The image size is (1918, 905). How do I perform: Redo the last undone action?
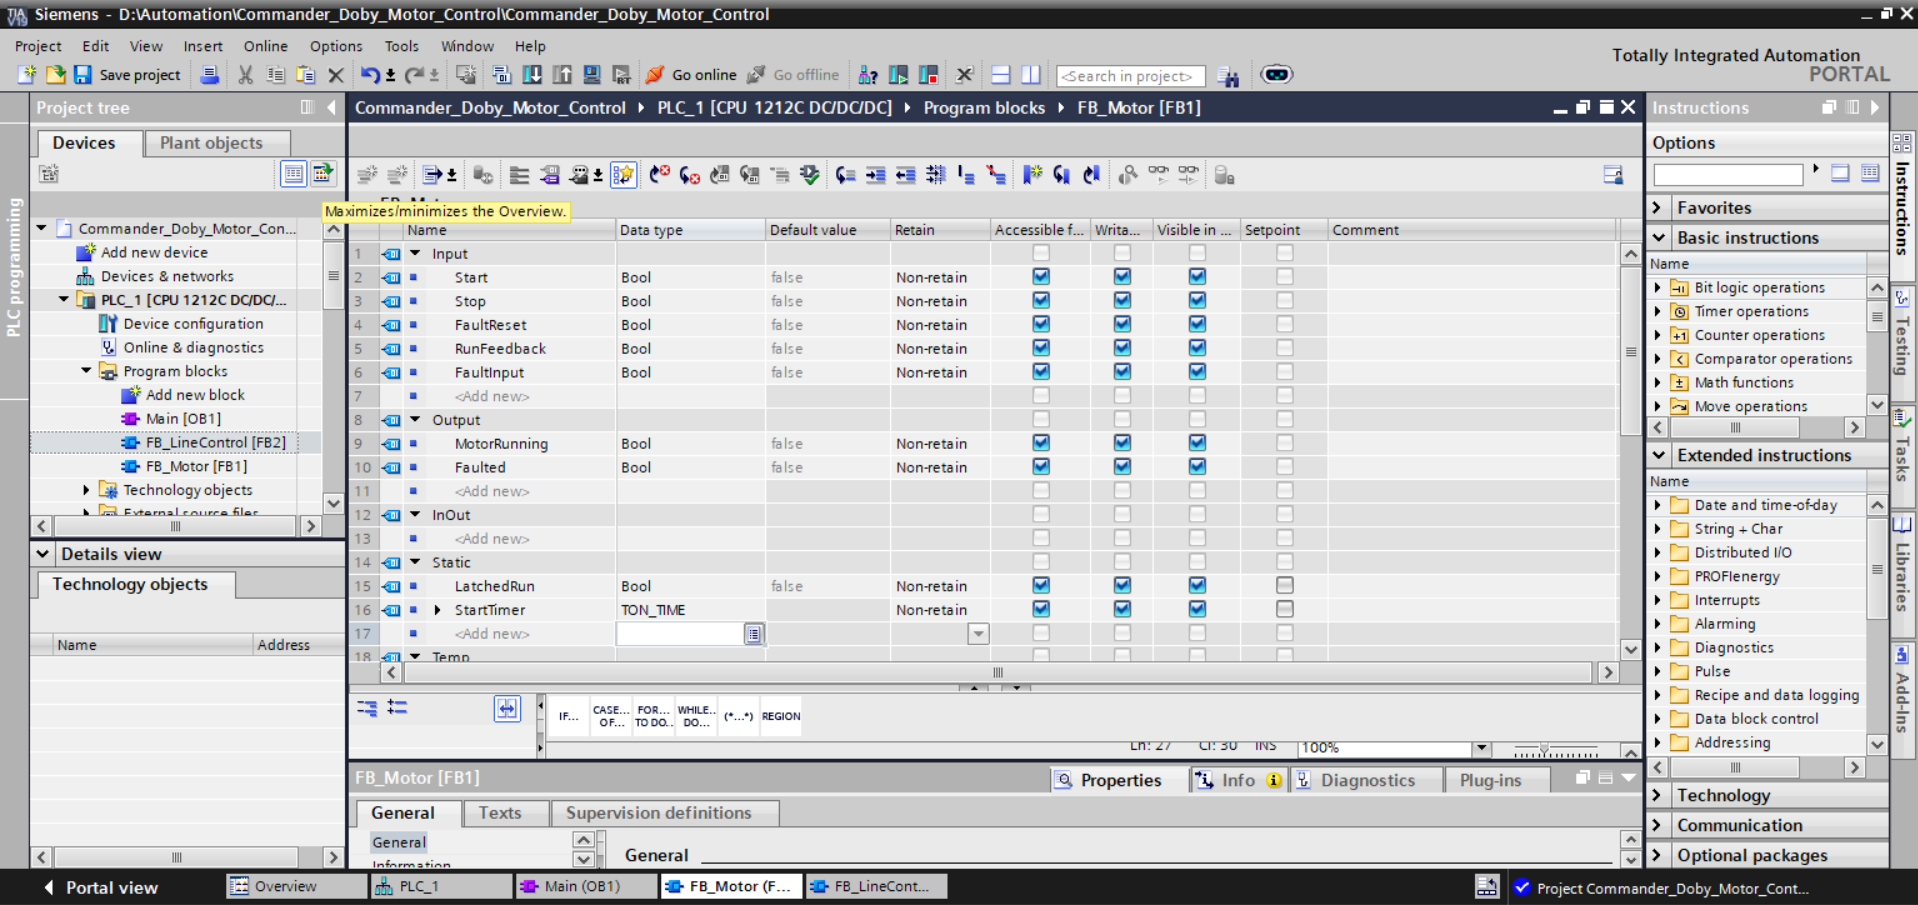point(414,75)
